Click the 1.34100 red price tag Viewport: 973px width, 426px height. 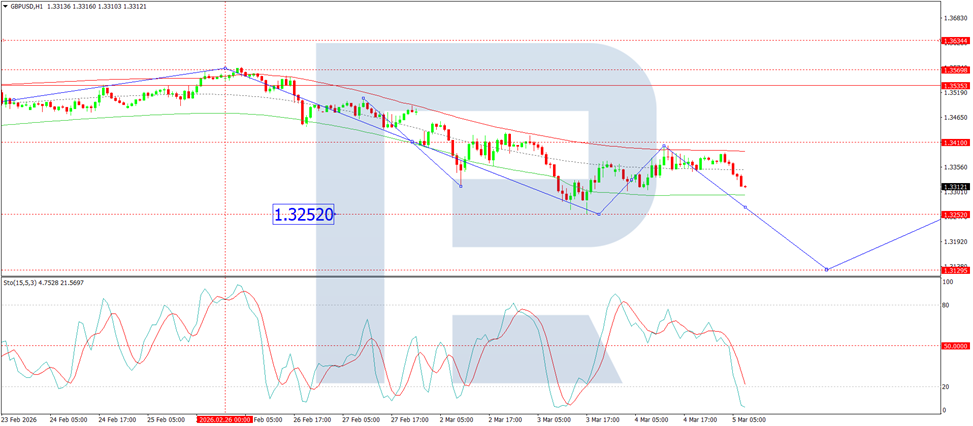[956, 143]
